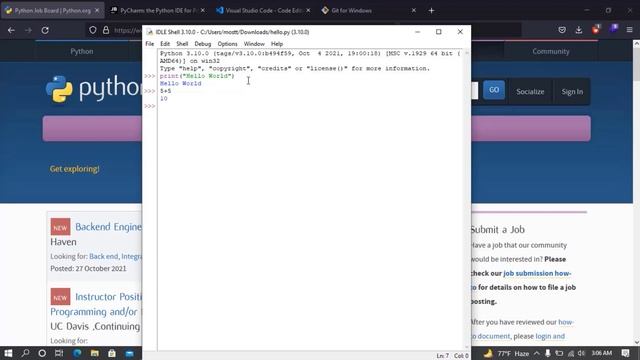Screen dimensions: 640x360
Task: Click the login and link
Action: pos(550,336)
